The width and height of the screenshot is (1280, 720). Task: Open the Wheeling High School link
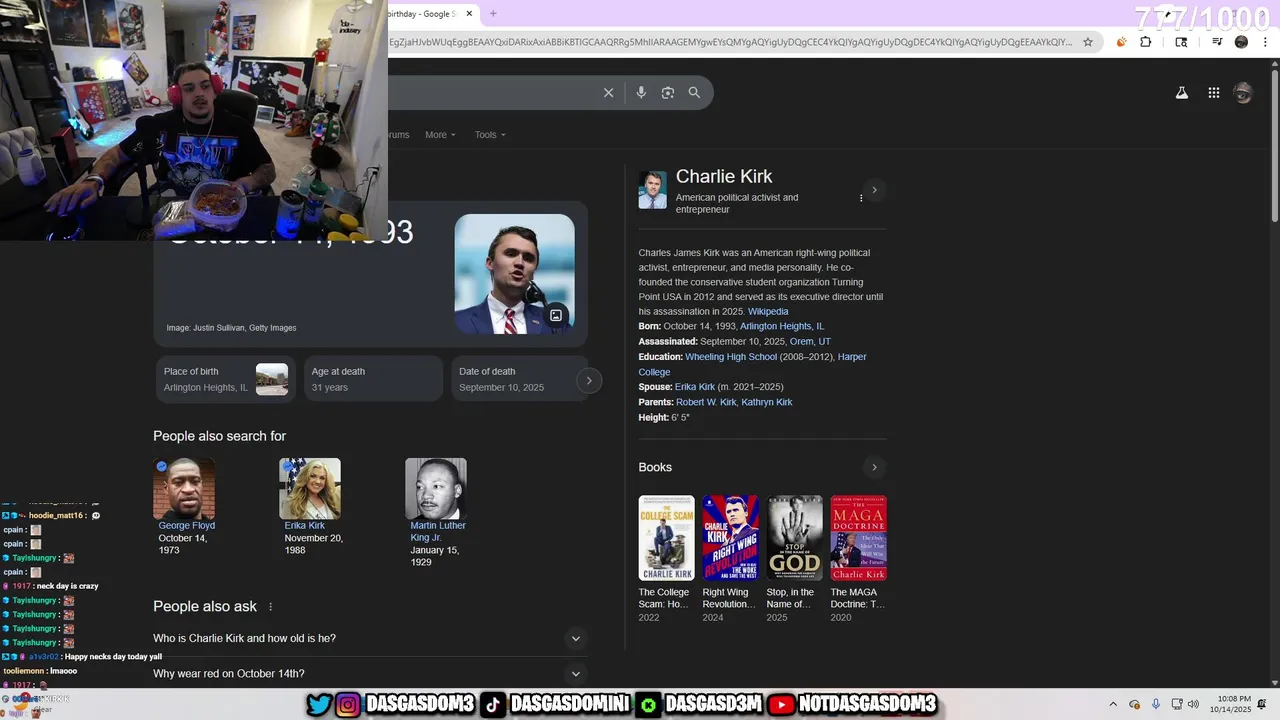731,357
